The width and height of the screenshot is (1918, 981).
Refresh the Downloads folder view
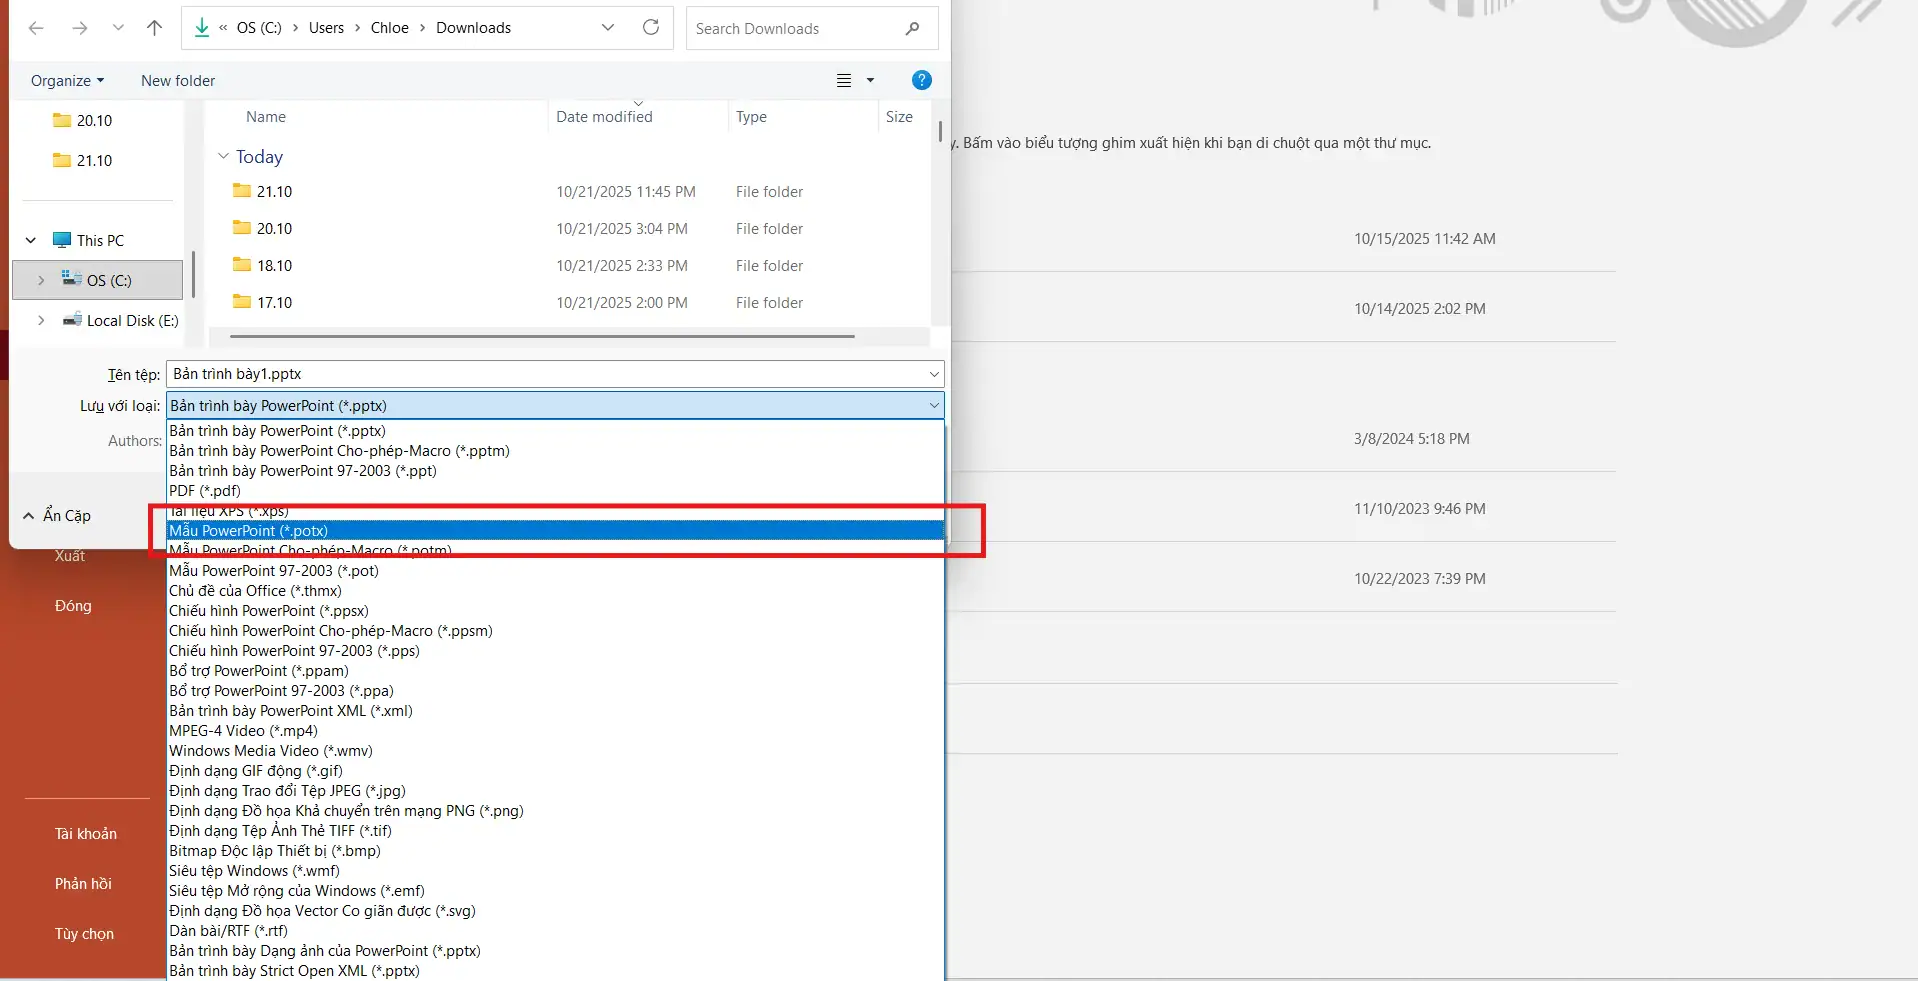click(x=650, y=27)
